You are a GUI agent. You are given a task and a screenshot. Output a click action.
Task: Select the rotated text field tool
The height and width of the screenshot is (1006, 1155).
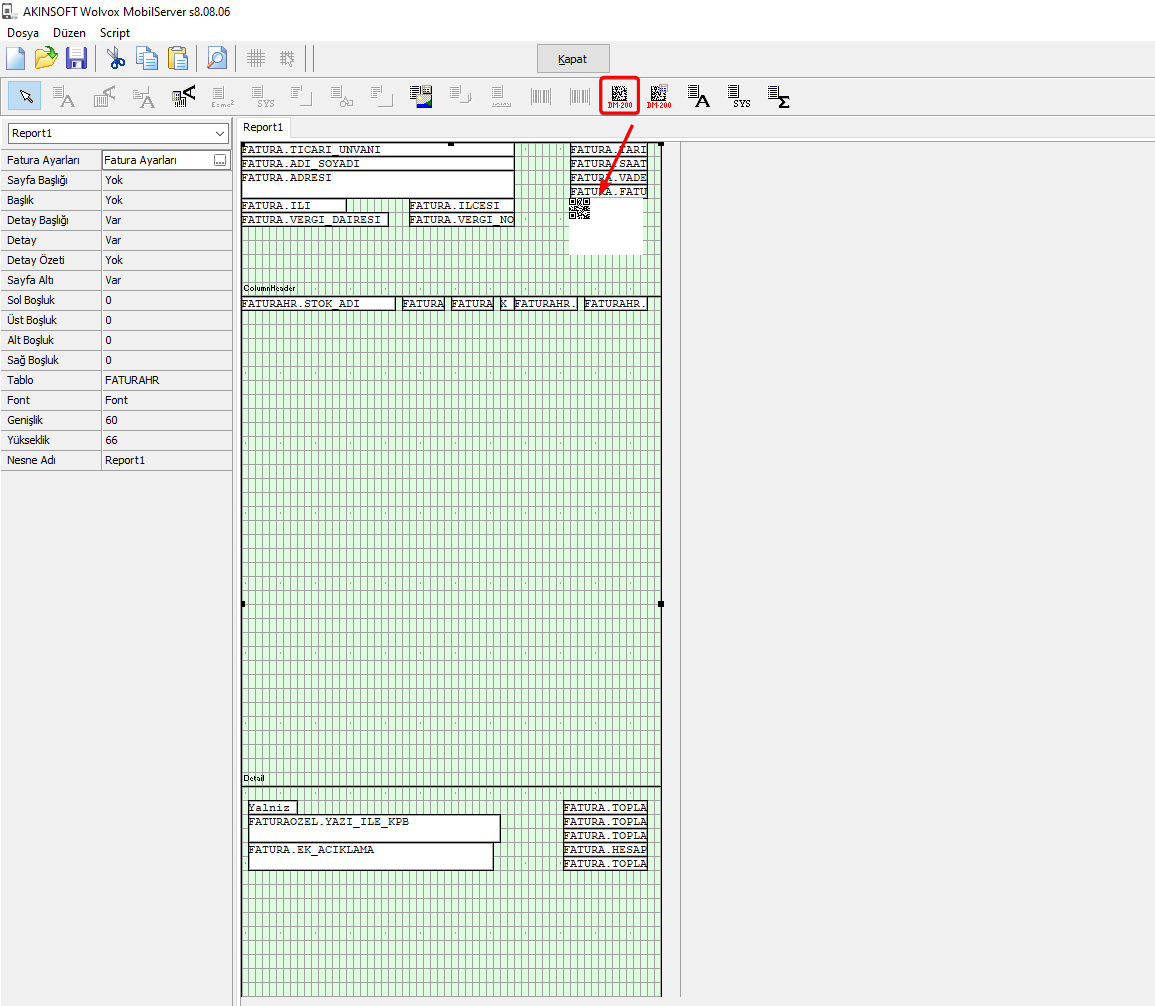(104, 96)
